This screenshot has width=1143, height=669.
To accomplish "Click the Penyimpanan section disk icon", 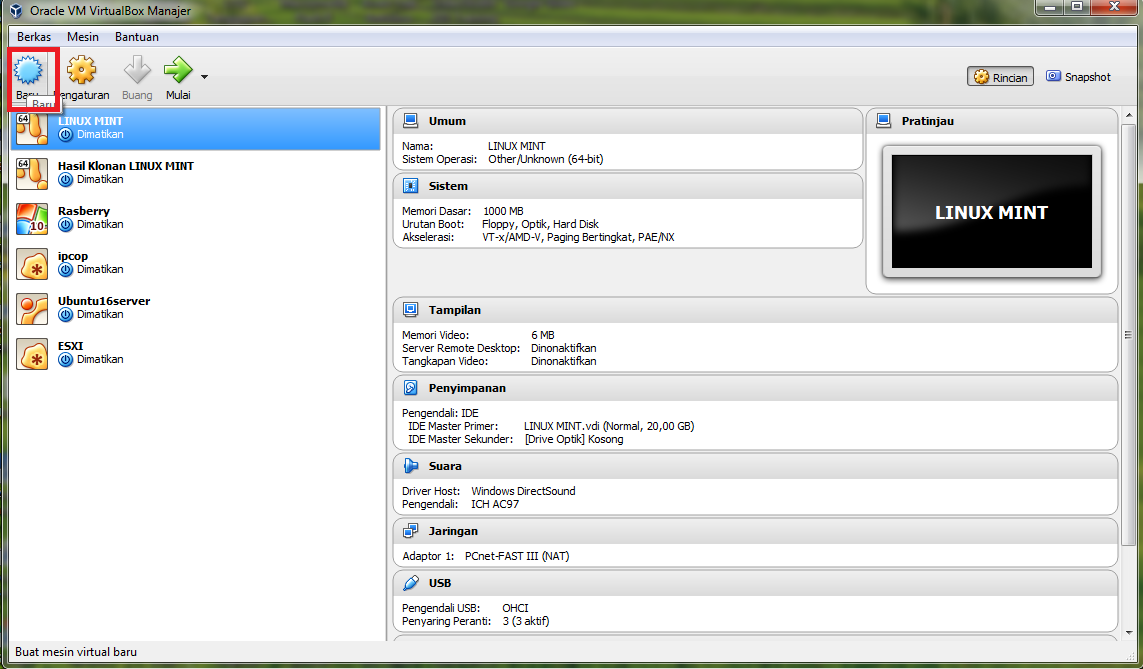I will coord(410,388).
